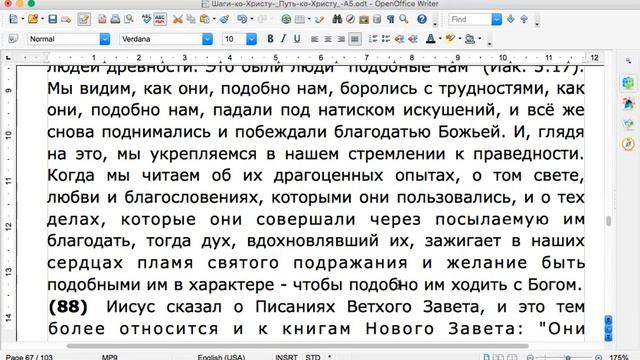Image resolution: width=640 pixels, height=360 pixels.
Task: Print the file directly
Action: click(116, 19)
